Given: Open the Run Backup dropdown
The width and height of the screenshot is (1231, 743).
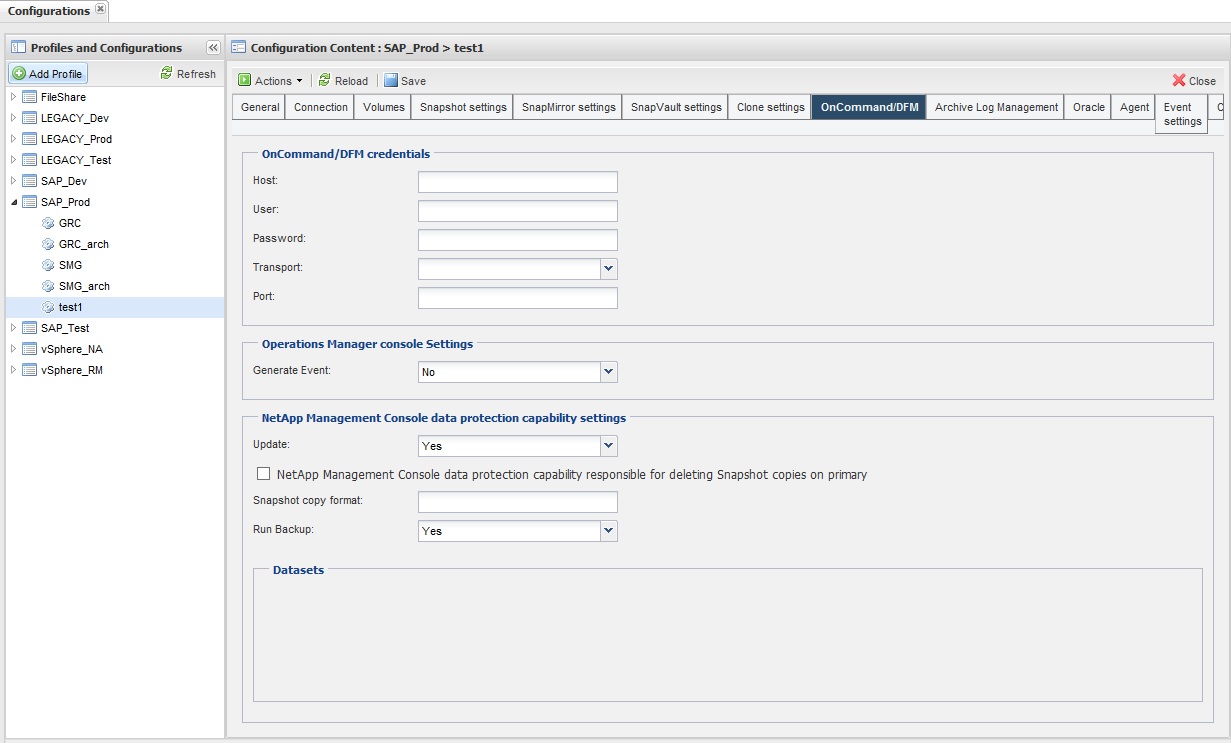Looking at the screenshot, I should pos(608,531).
